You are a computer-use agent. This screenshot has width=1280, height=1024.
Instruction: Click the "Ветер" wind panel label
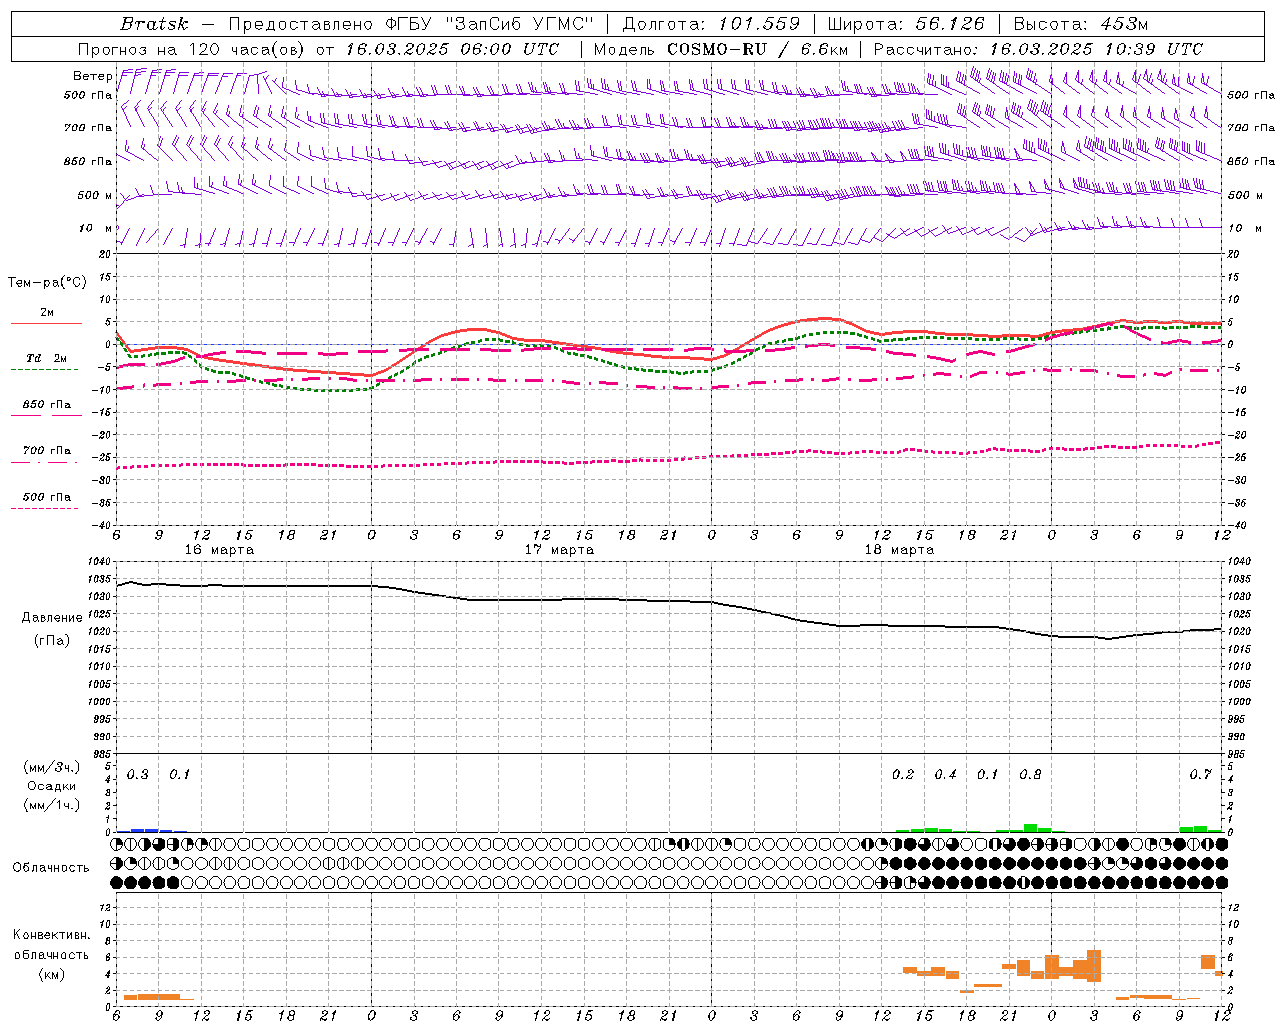93,76
